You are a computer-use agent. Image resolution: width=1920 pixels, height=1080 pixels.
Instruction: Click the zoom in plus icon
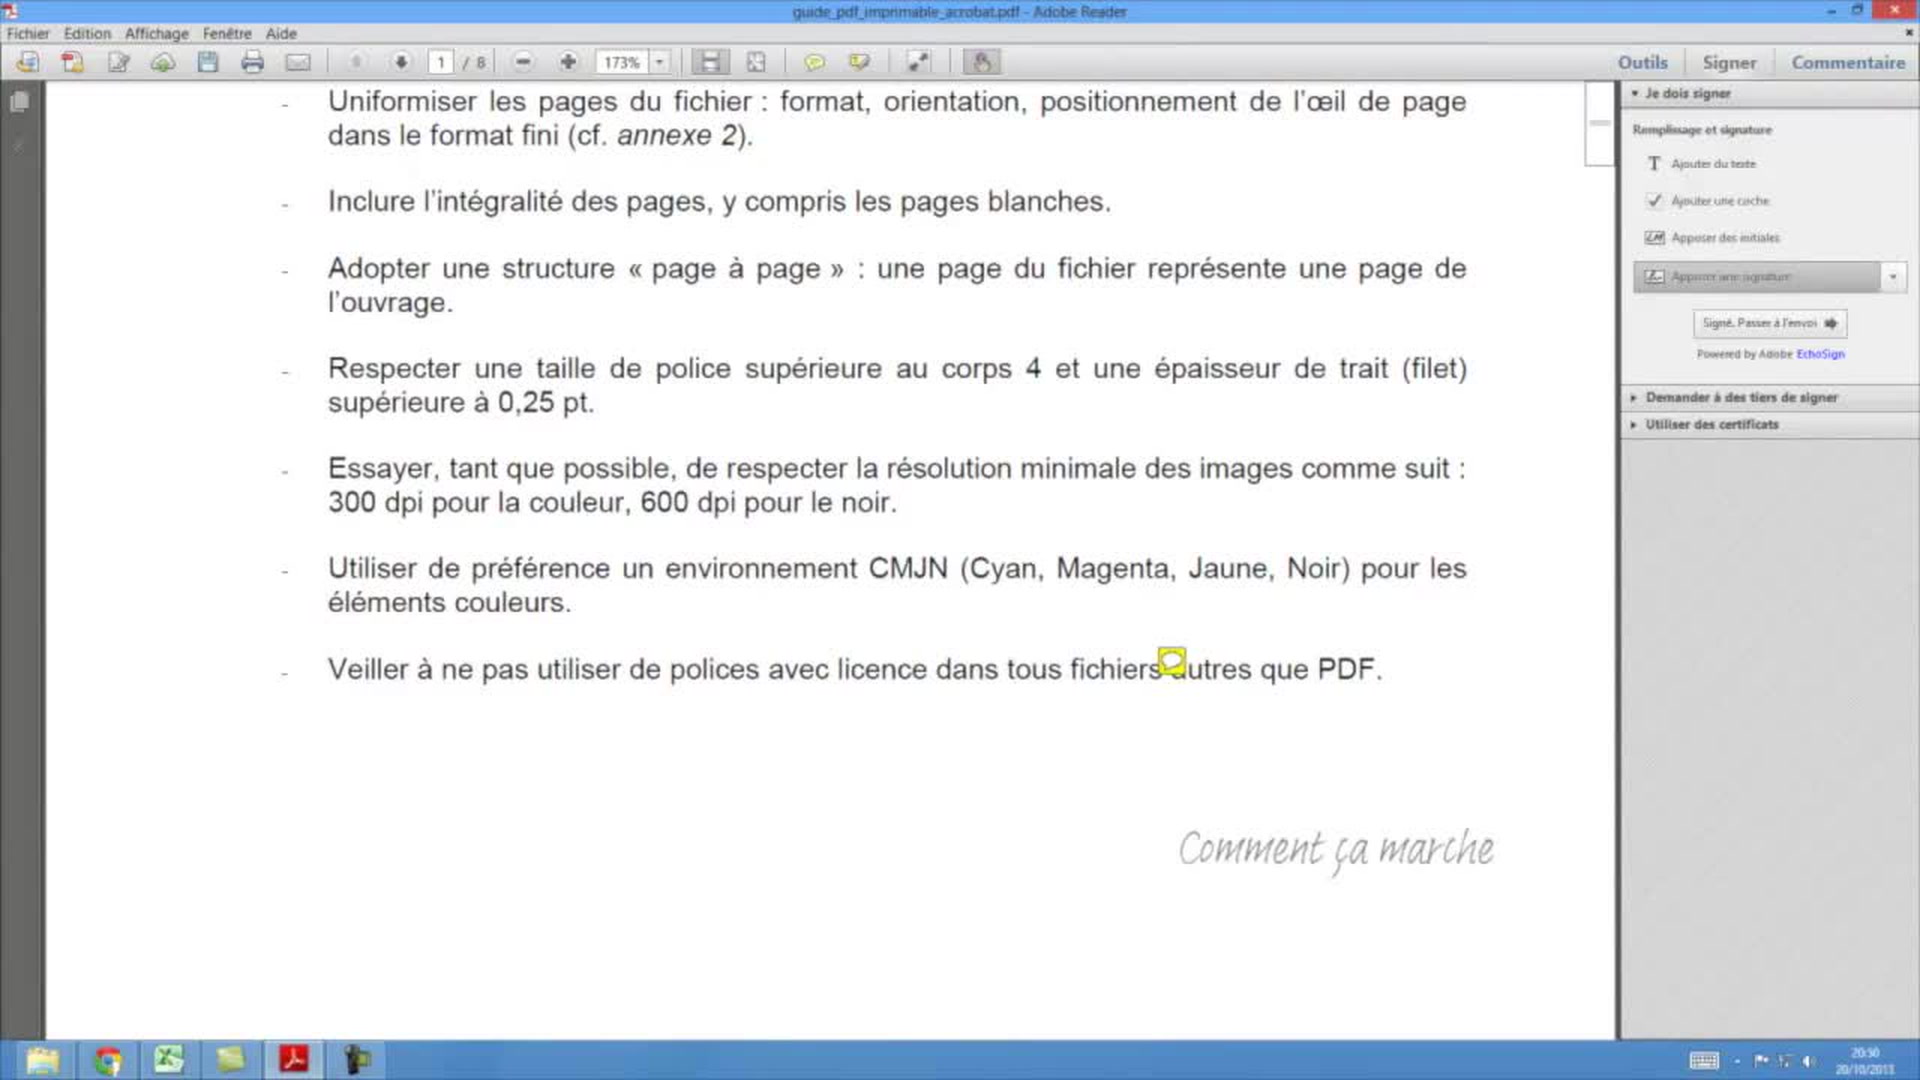568,61
